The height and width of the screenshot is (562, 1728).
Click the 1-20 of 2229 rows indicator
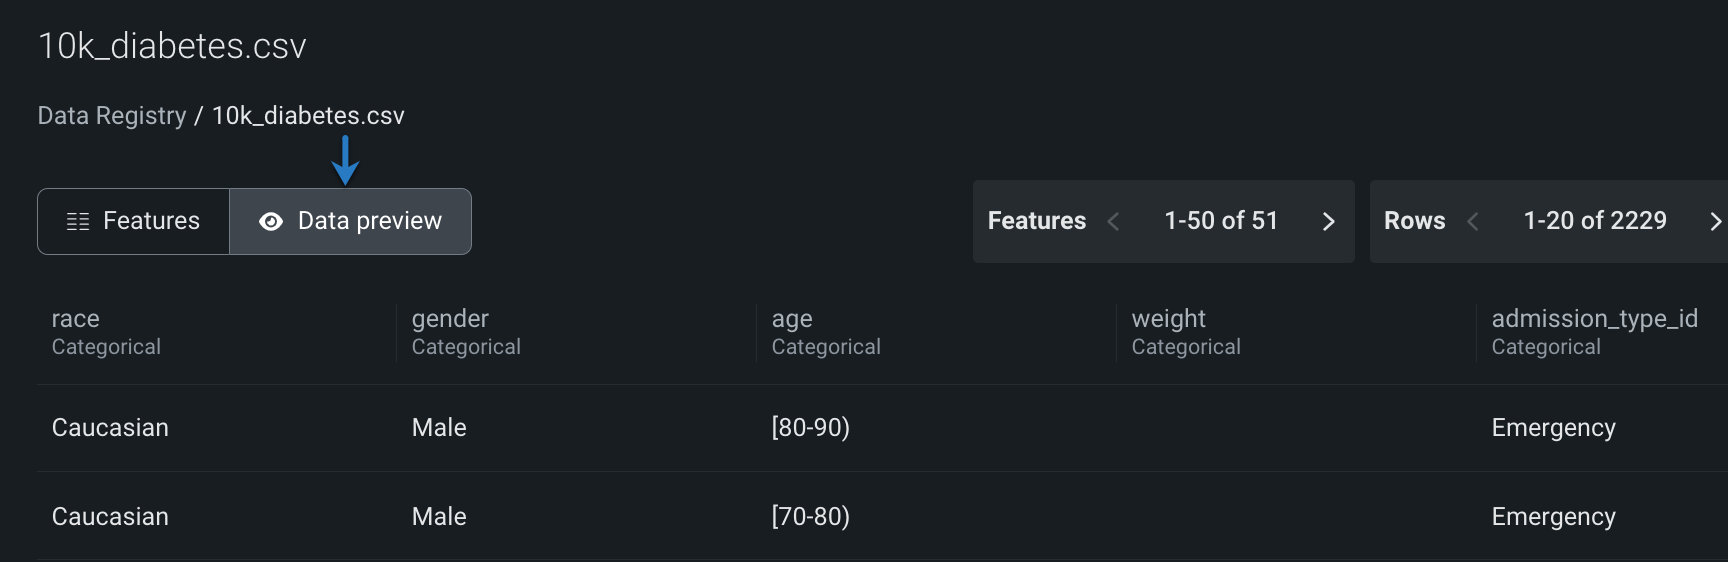[1595, 221]
